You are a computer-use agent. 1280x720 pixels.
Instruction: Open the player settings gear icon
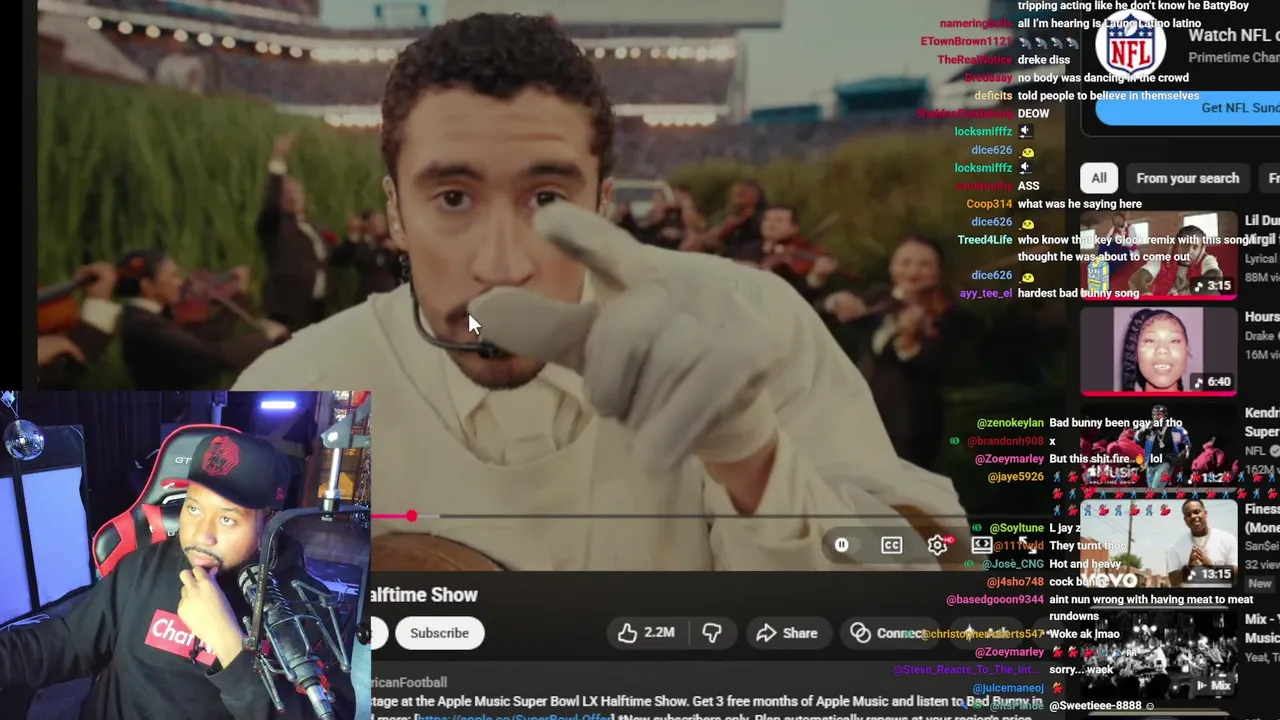[938, 545]
